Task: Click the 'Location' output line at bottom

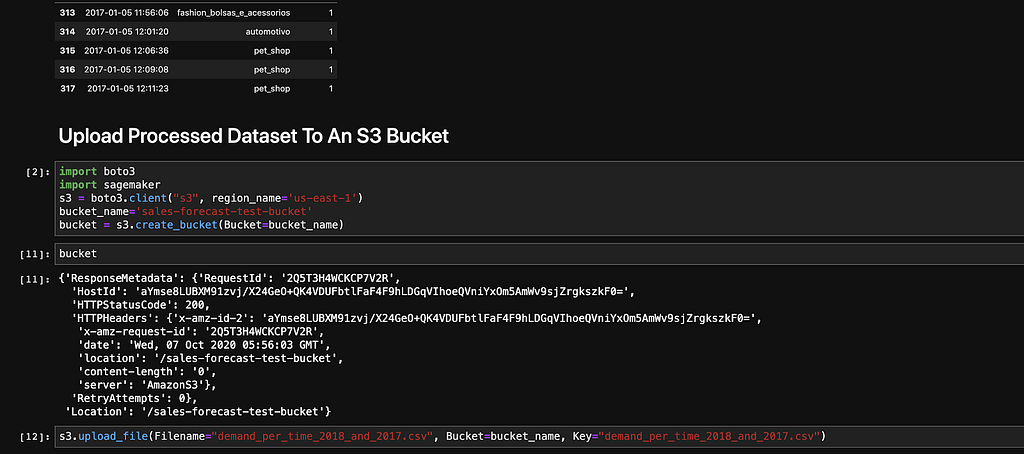Action: [x=199, y=412]
